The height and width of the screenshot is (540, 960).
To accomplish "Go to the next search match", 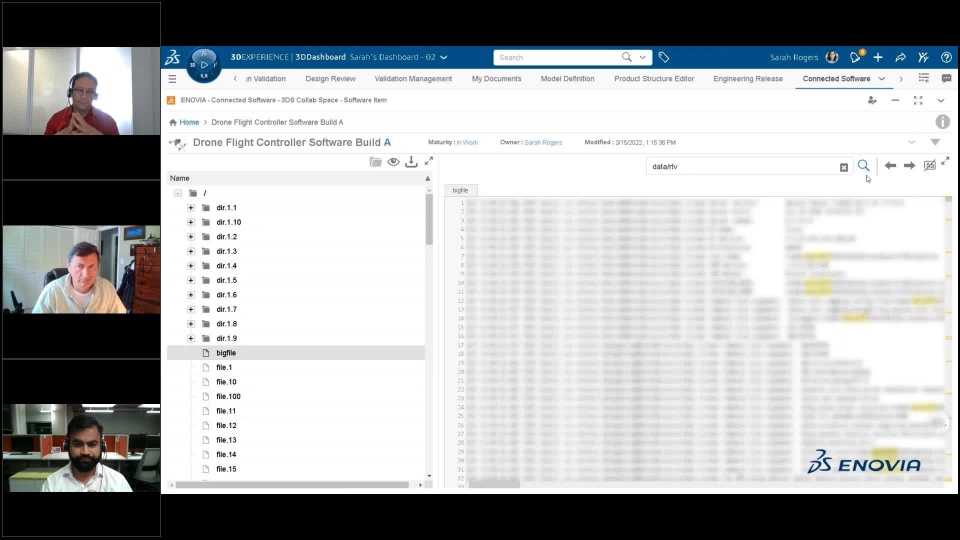I will pos(909,166).
